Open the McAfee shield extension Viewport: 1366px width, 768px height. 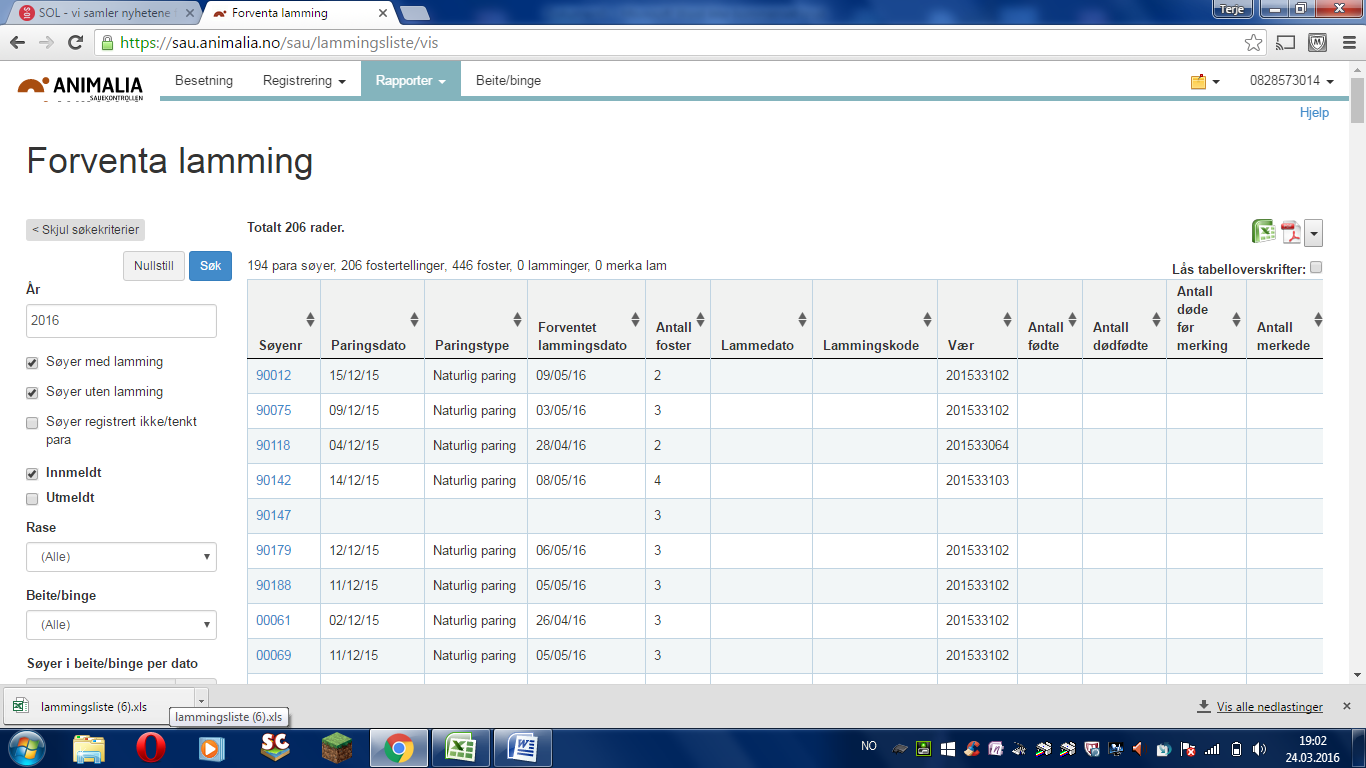point(1317,43)
